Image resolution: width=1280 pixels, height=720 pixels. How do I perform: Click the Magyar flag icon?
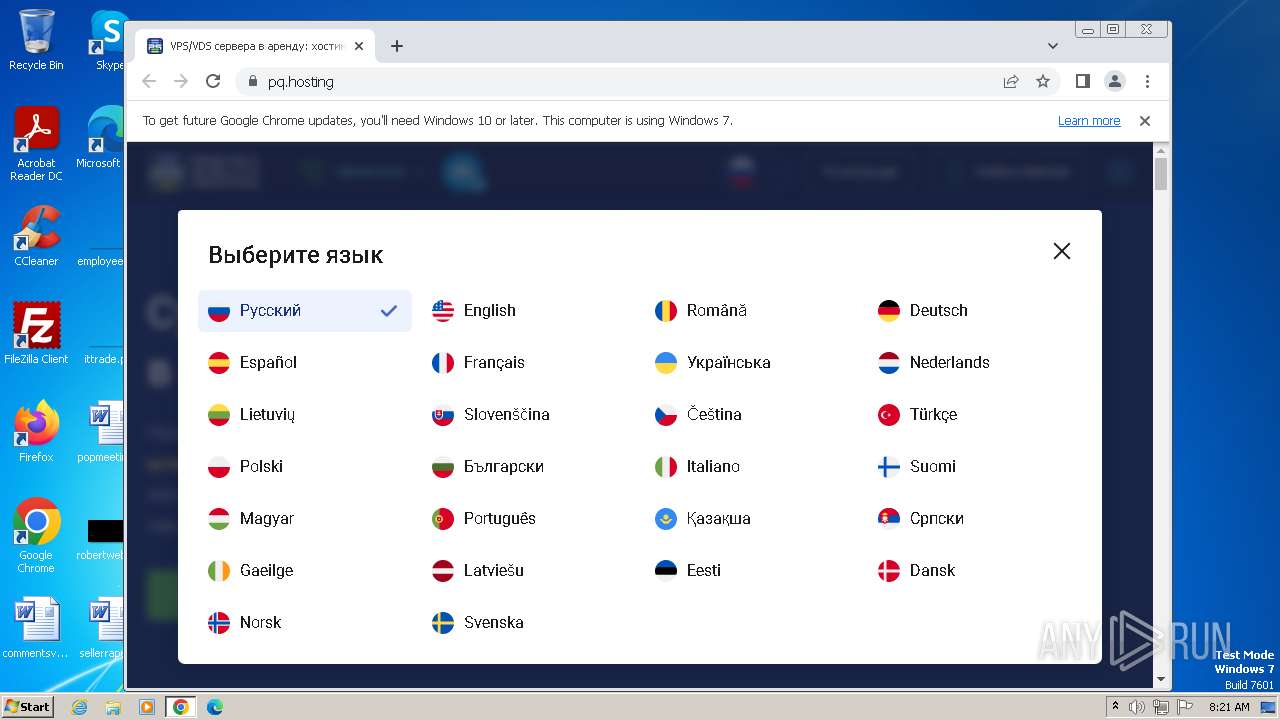[x=219, y=519]
